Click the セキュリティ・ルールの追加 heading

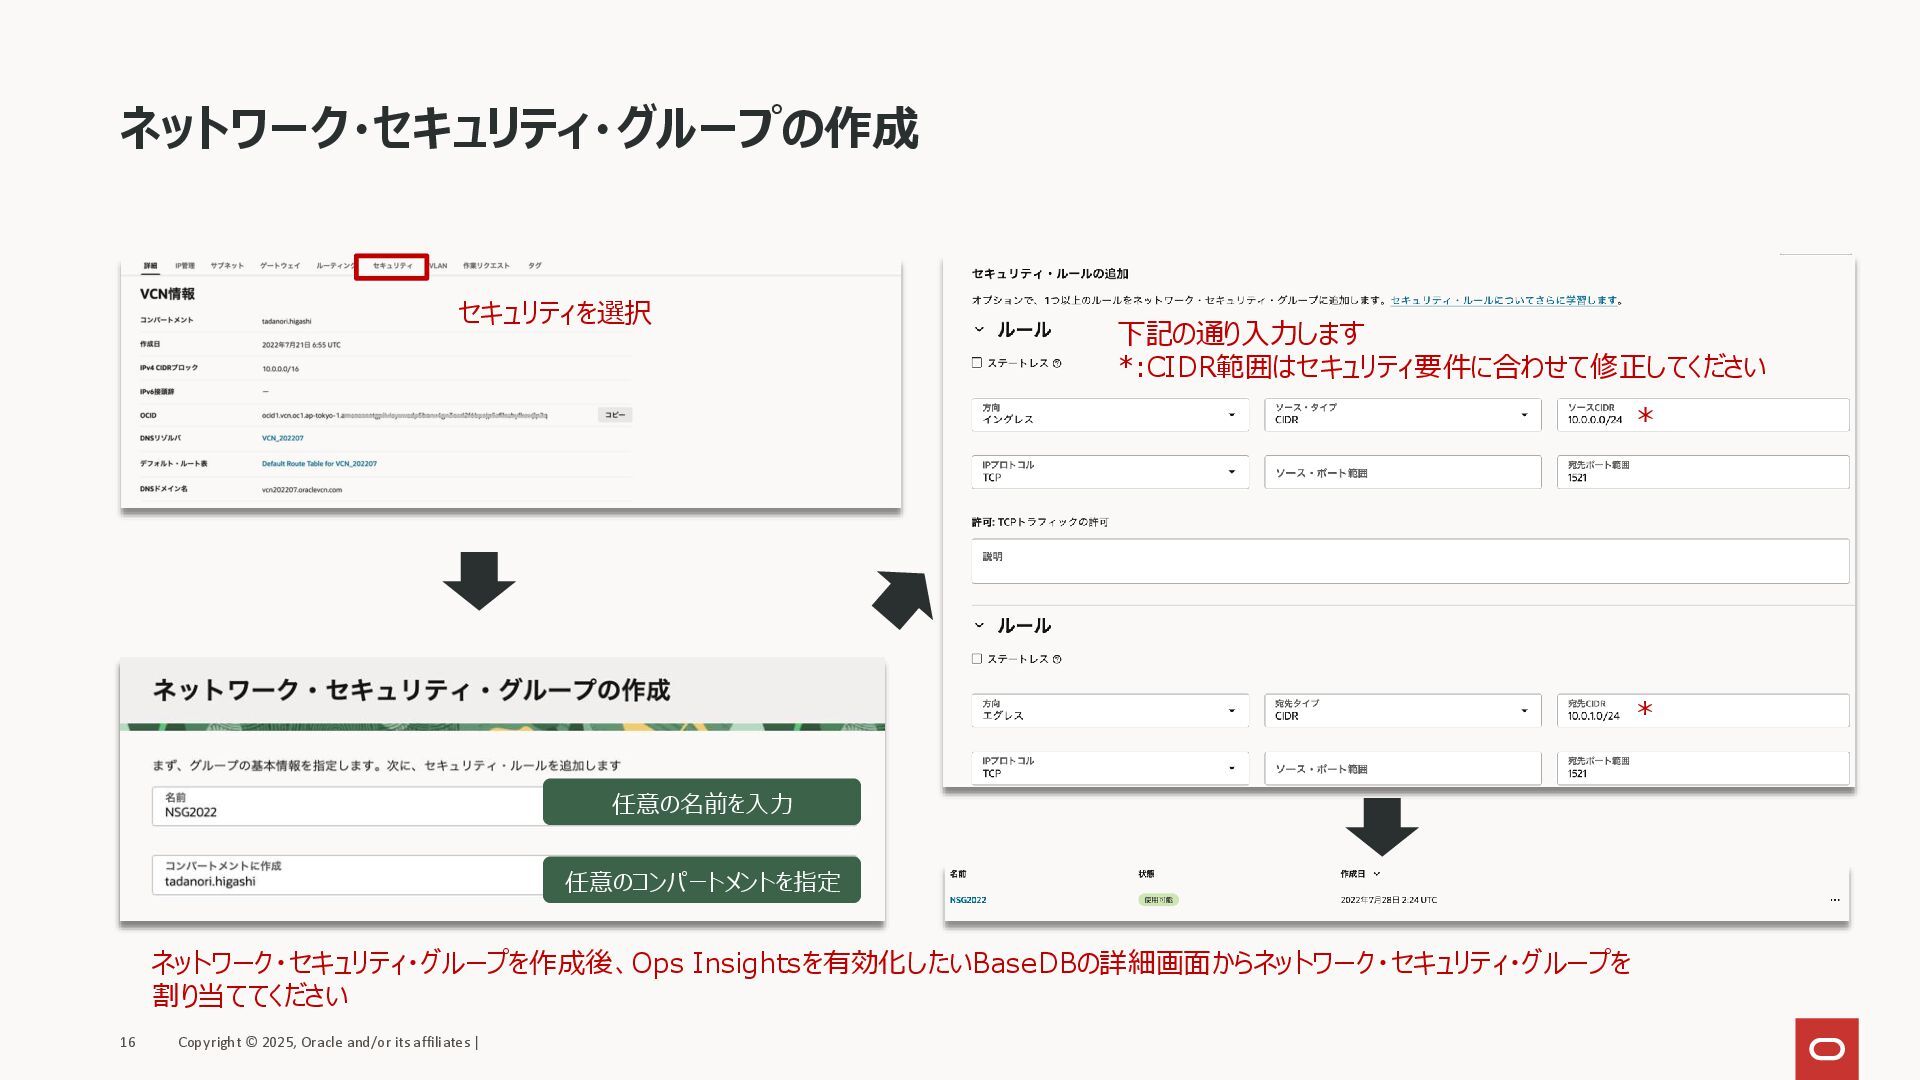coord(1050,273)
